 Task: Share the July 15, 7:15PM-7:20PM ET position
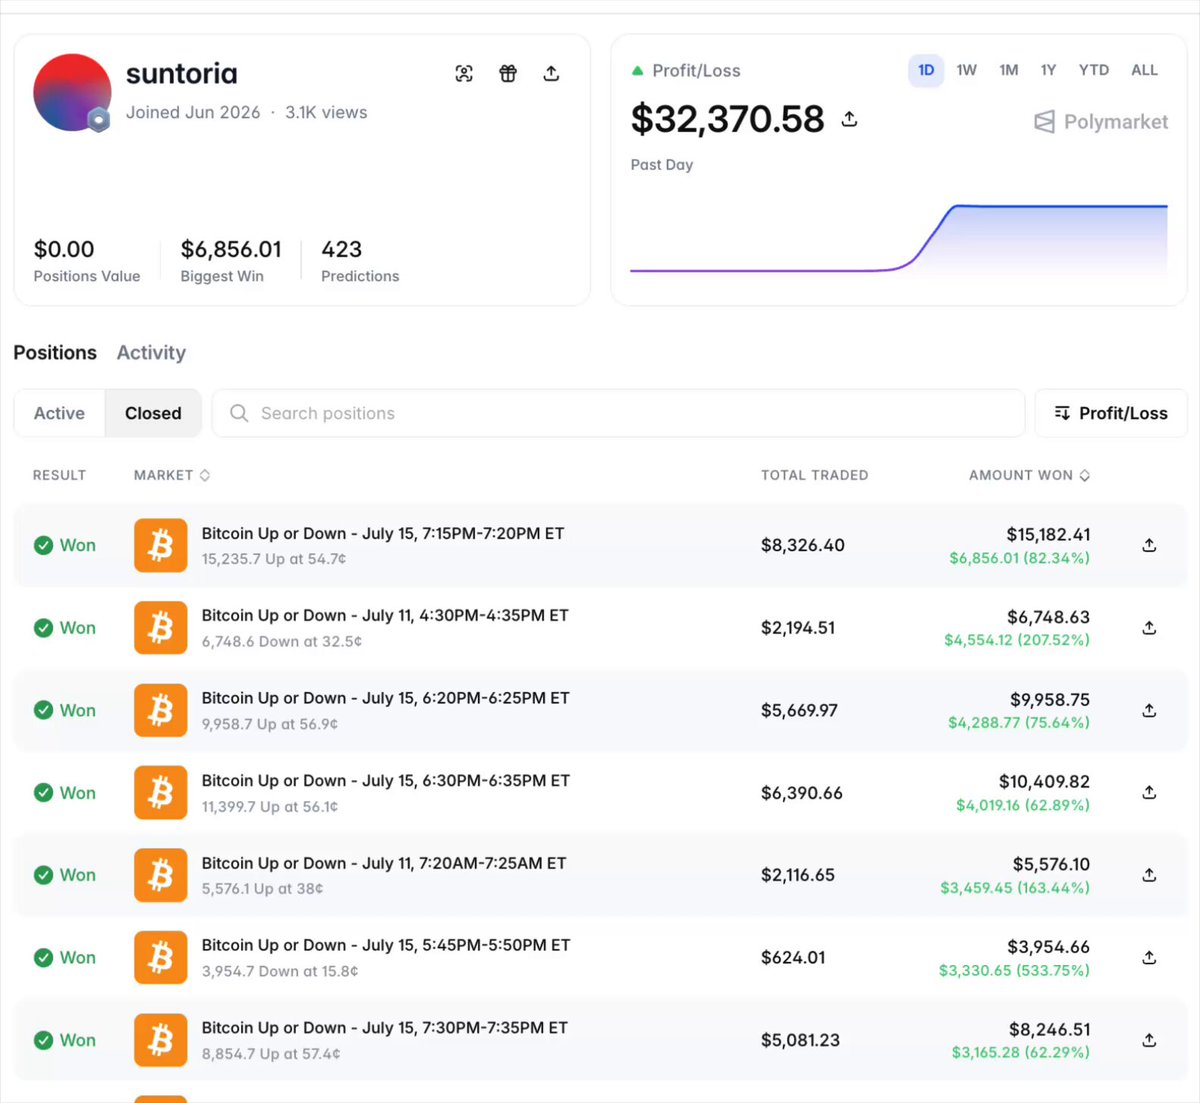pos(1149,545)
